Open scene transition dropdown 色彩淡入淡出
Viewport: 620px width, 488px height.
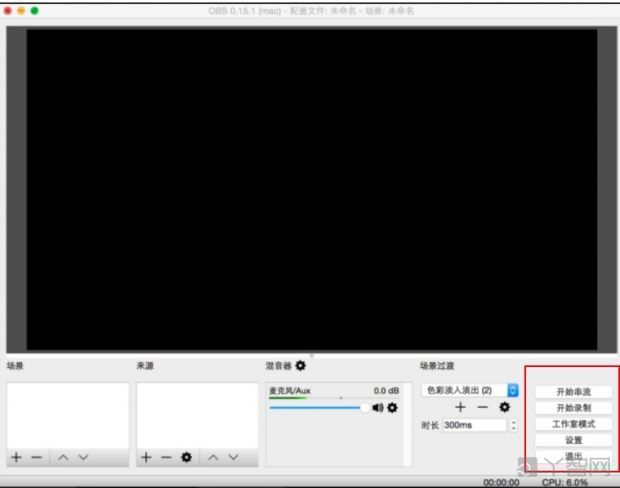tap(470, 390)
